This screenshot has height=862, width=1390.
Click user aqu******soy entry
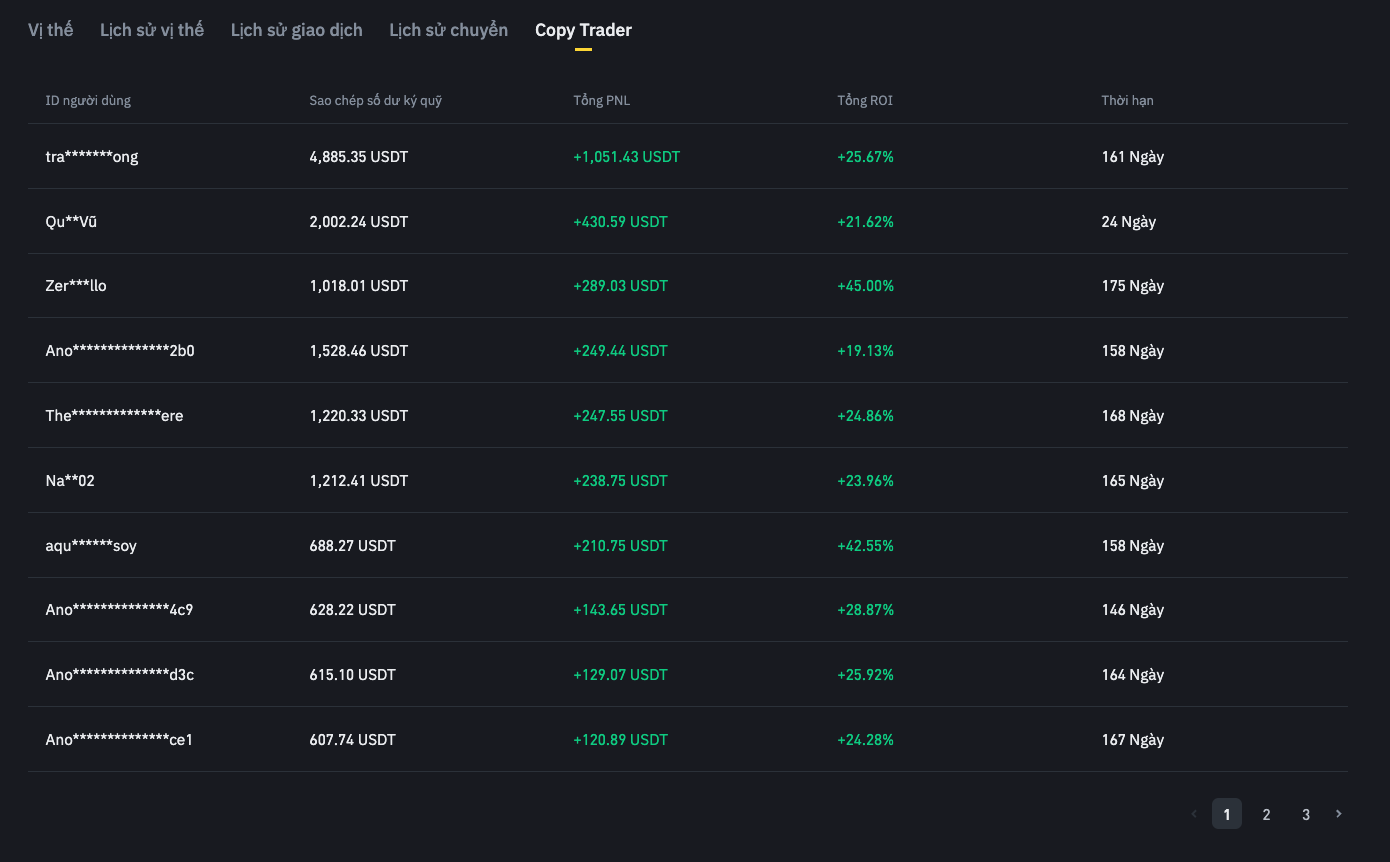point(91,546)
